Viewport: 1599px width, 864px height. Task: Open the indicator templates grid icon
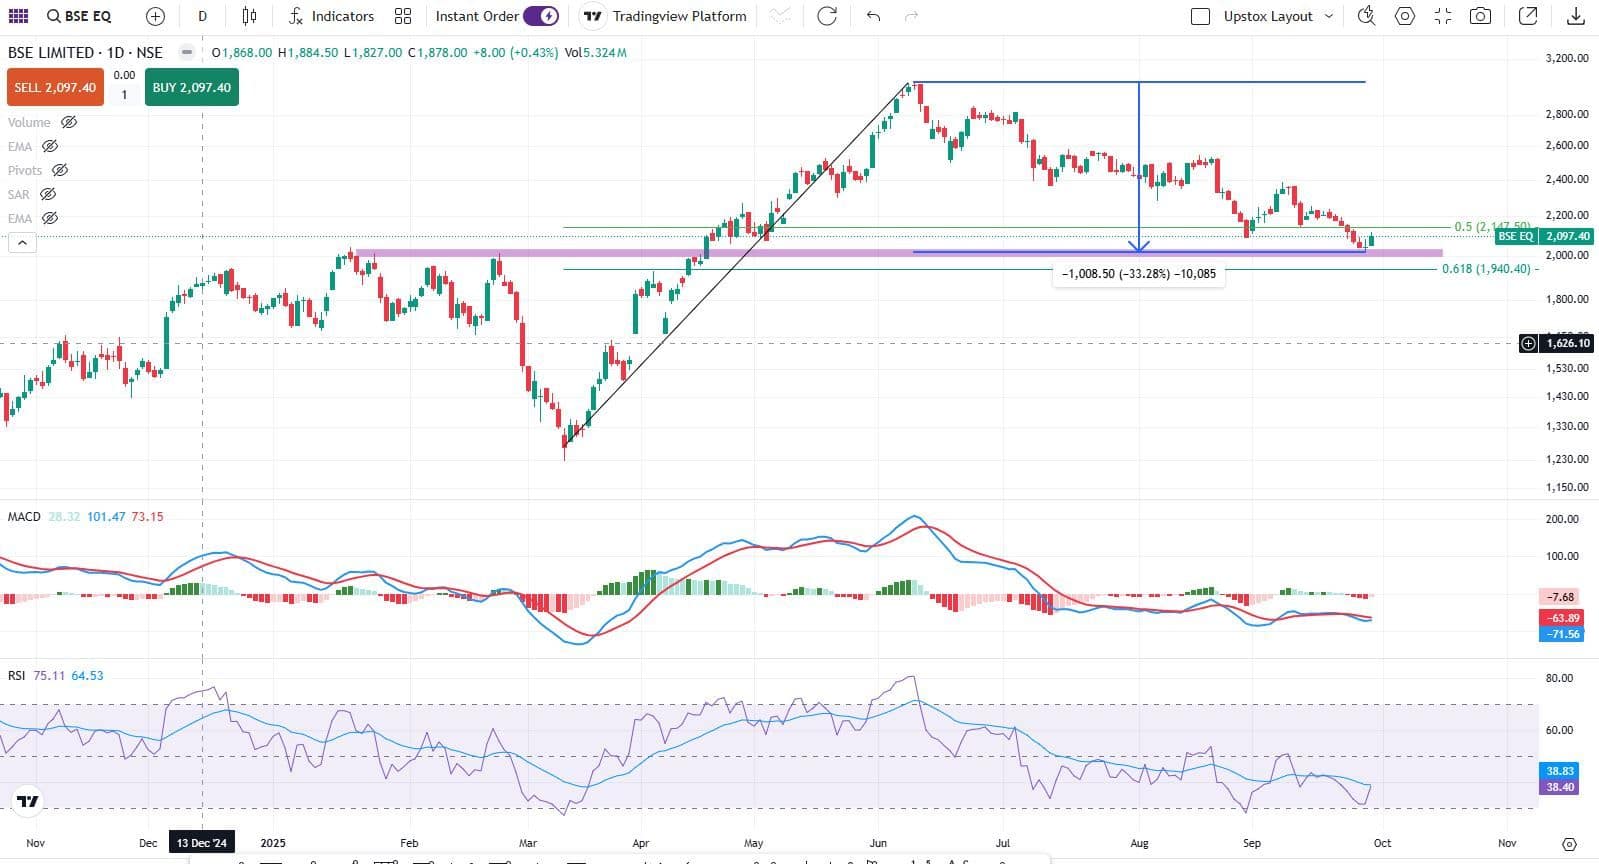[x=403, y=16]
